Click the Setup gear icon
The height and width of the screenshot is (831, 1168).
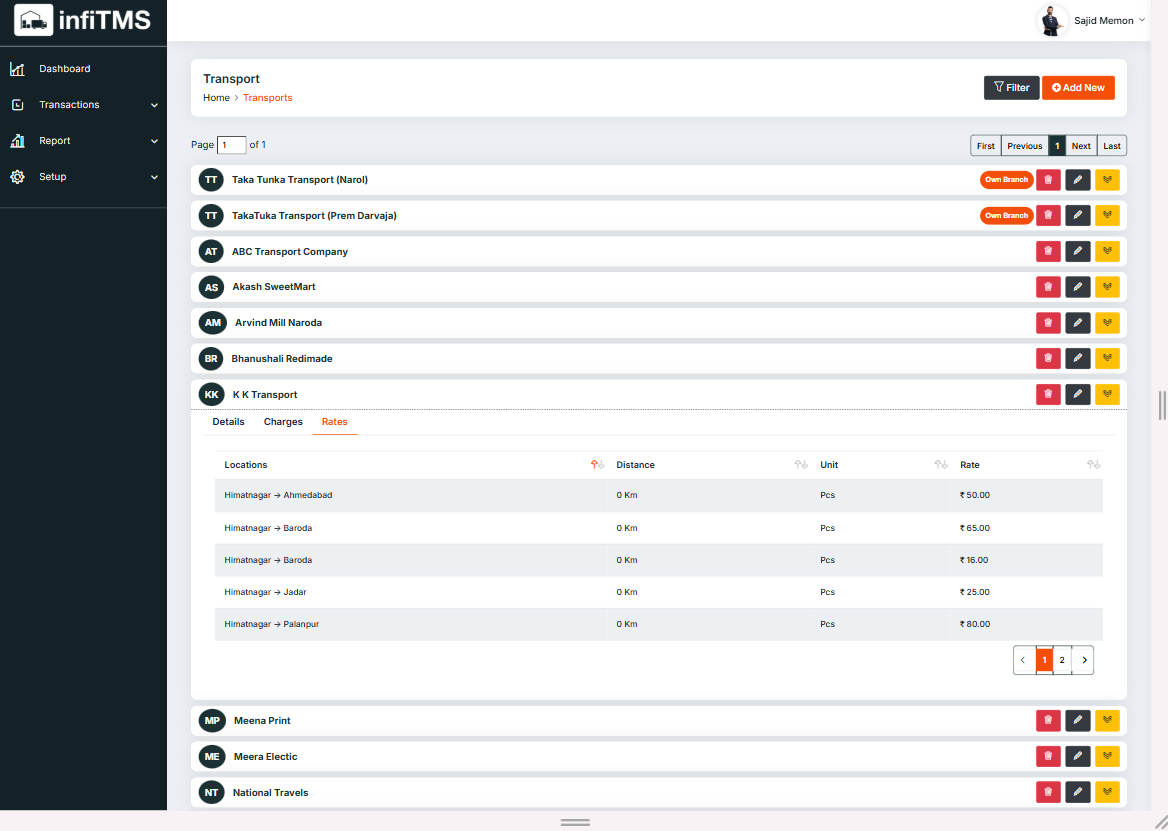click(17, 177)
